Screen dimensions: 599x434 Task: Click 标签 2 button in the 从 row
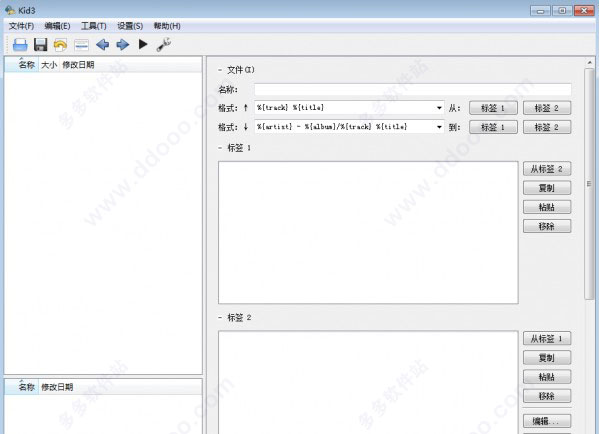coord(547,108)
